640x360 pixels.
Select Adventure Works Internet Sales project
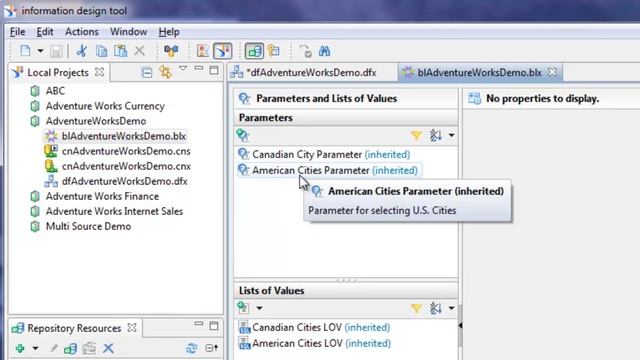114,211
